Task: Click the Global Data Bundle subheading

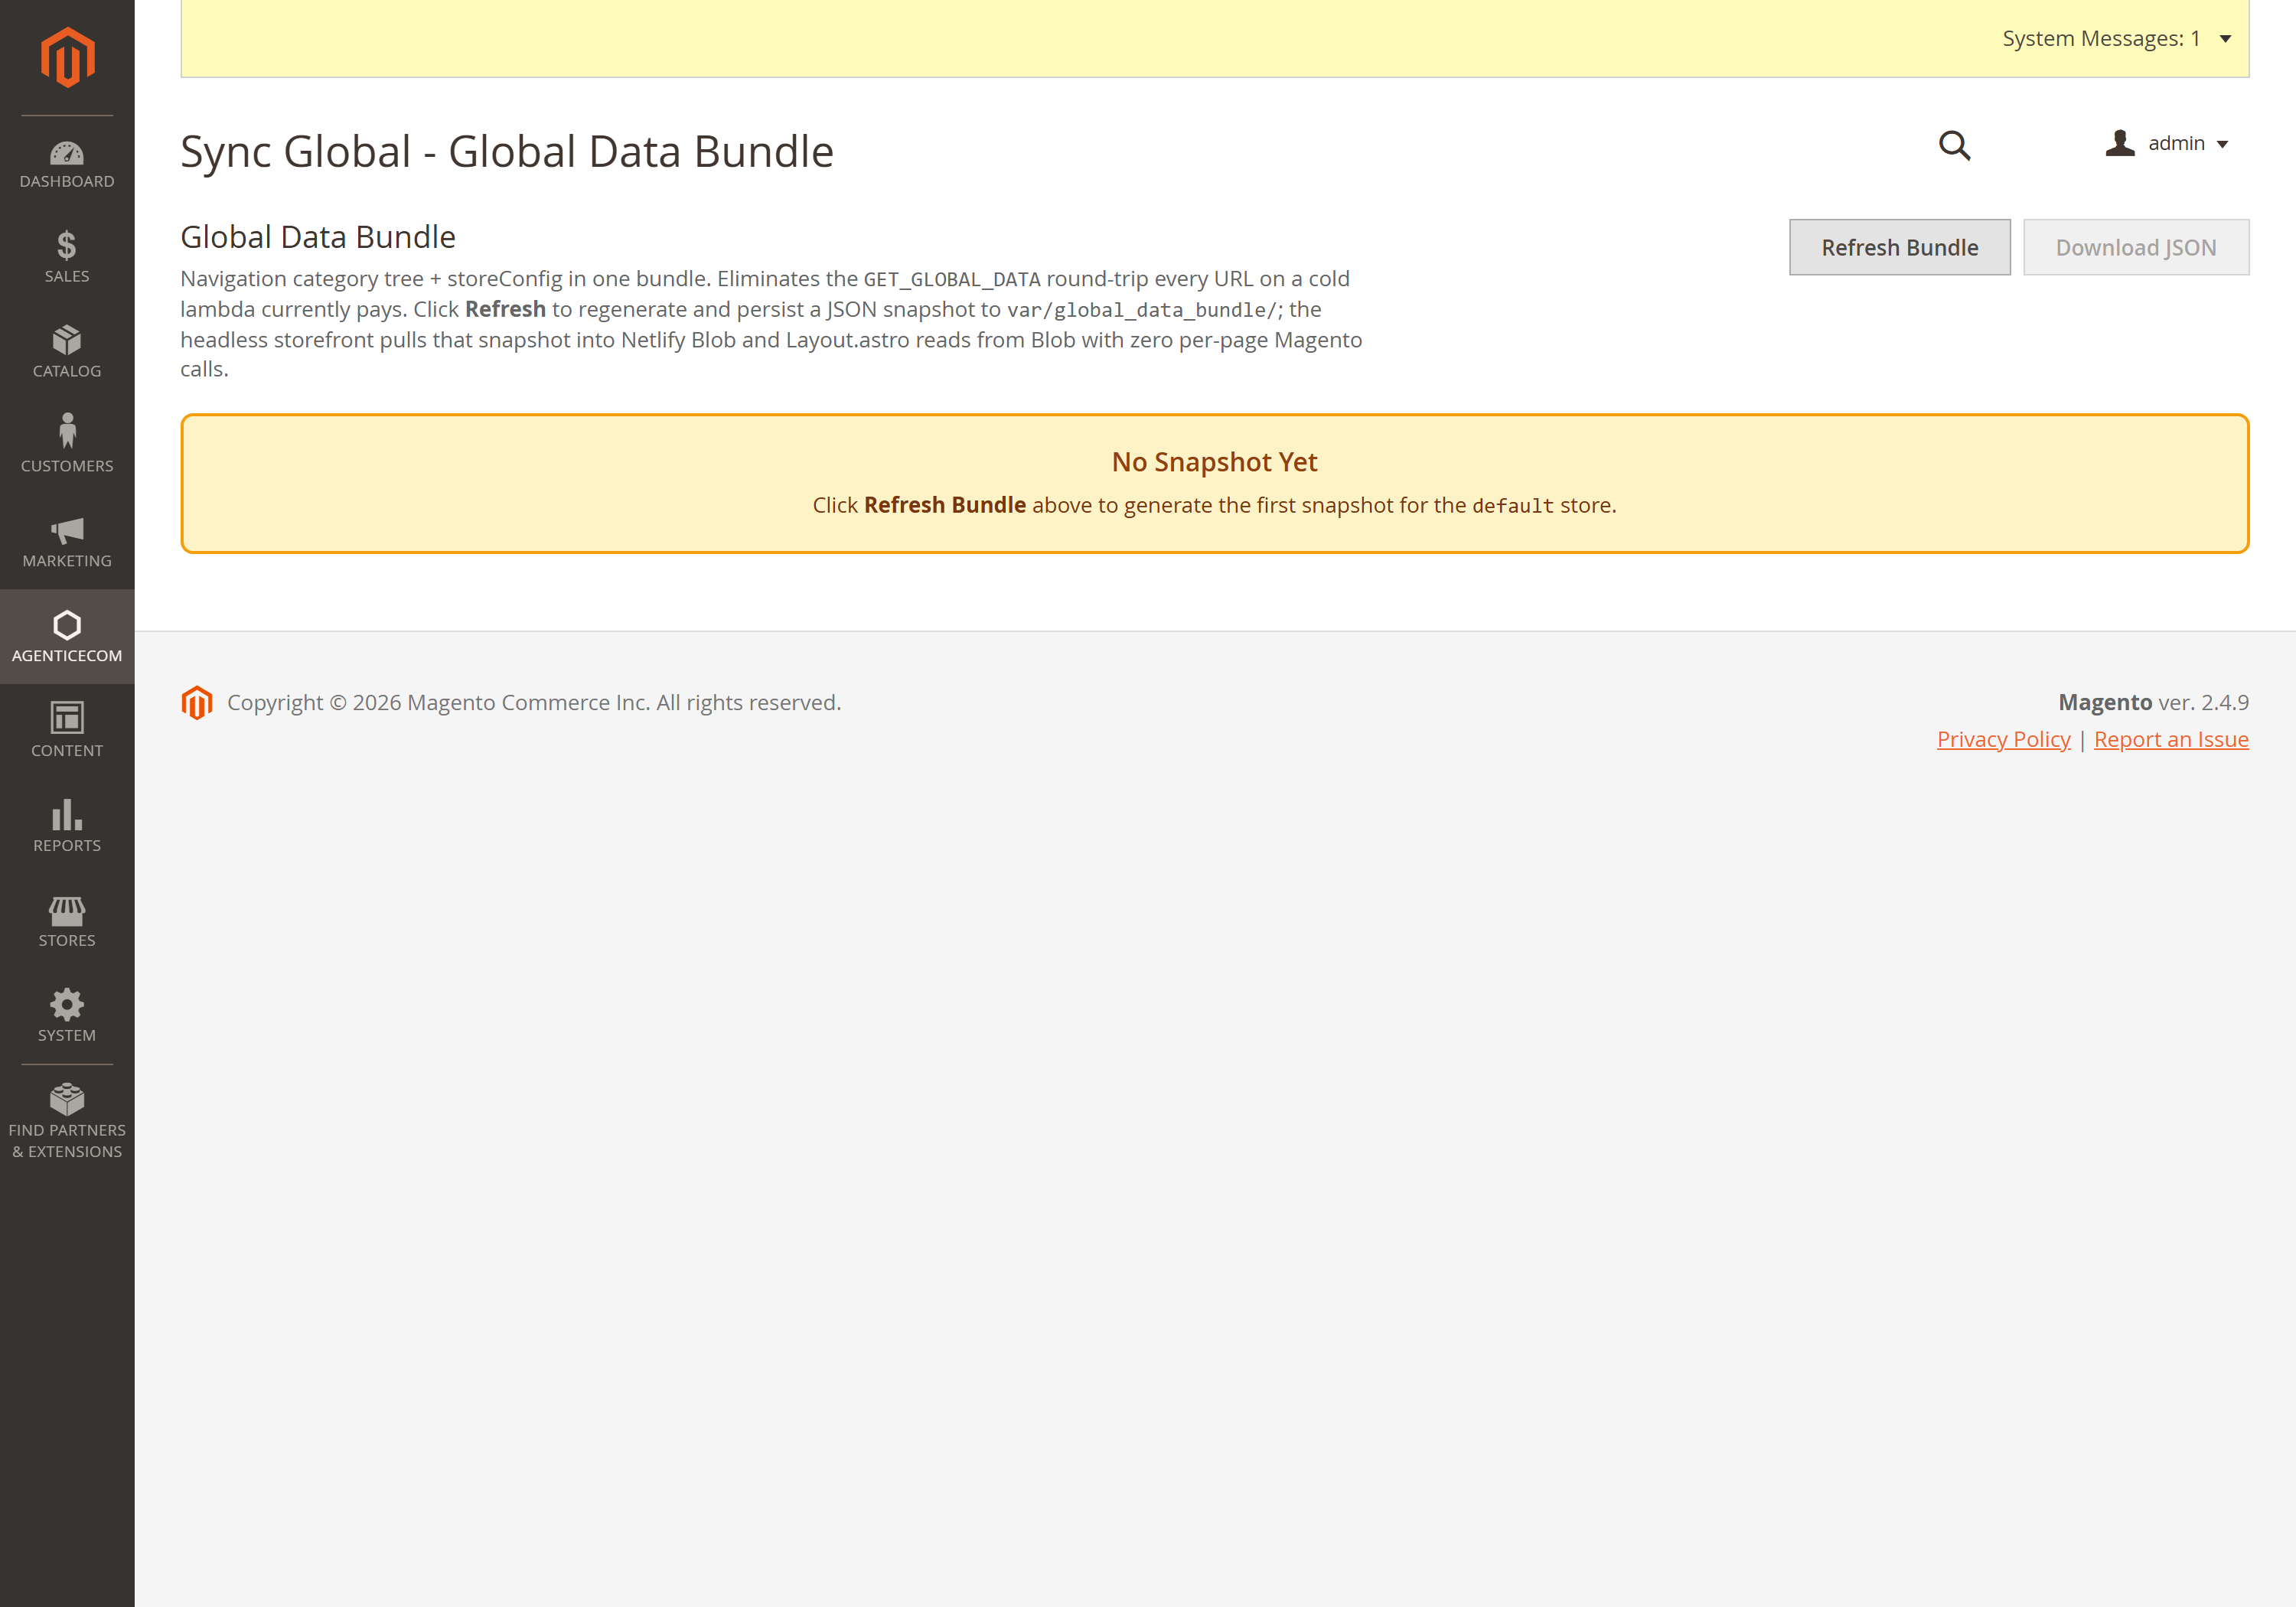Action: click(318, 237)
